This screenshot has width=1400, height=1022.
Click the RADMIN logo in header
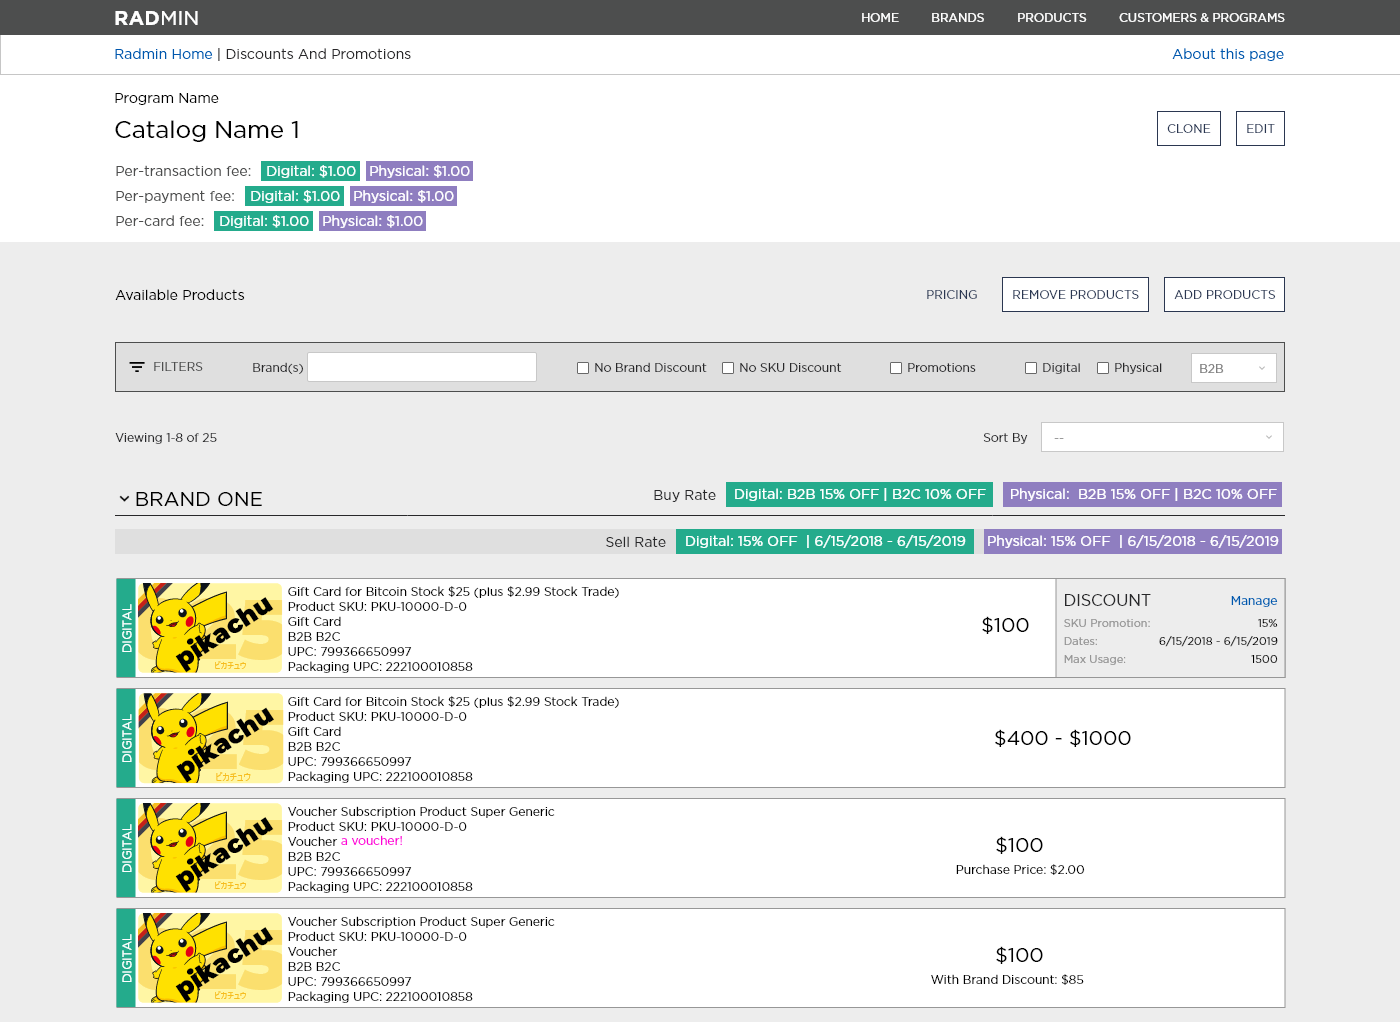[156, 18]
